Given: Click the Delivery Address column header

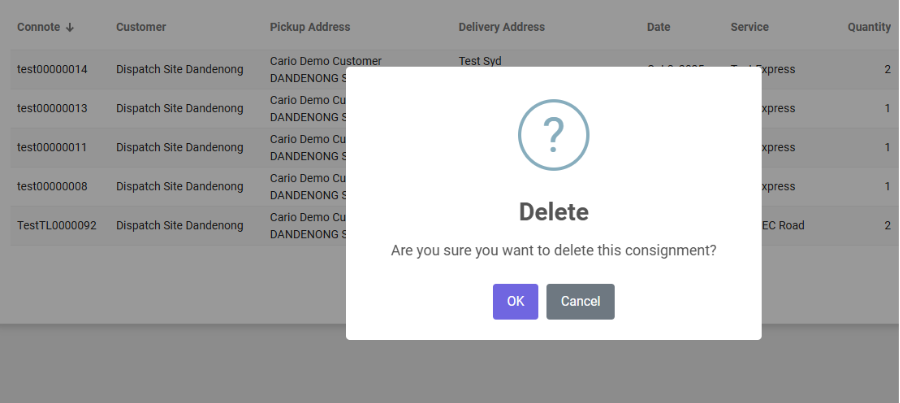Looking at the screenshot, I should click(x=501, y=27).
